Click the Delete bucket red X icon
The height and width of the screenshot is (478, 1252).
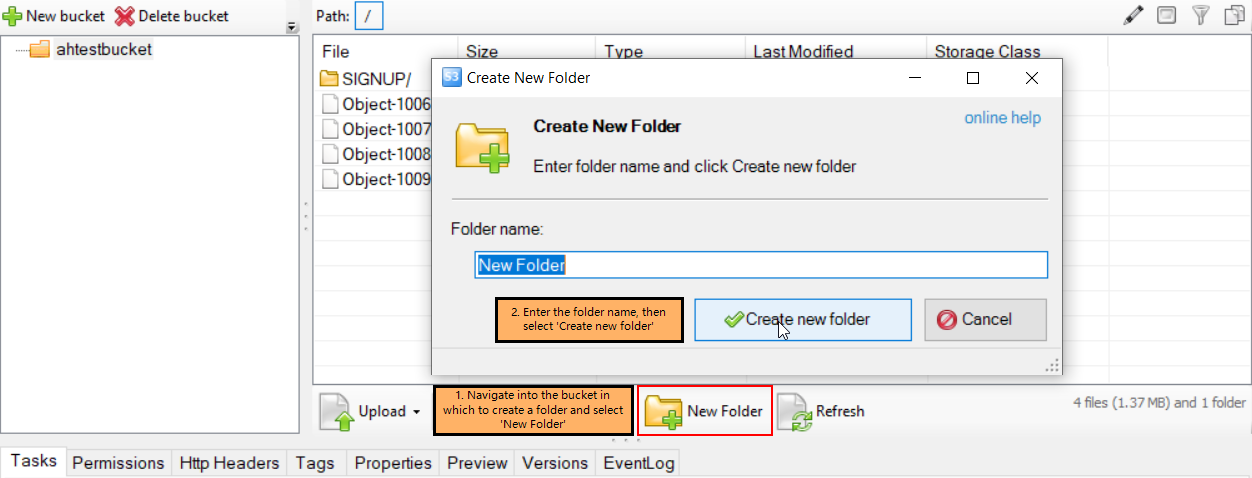(x=124, y=16)
